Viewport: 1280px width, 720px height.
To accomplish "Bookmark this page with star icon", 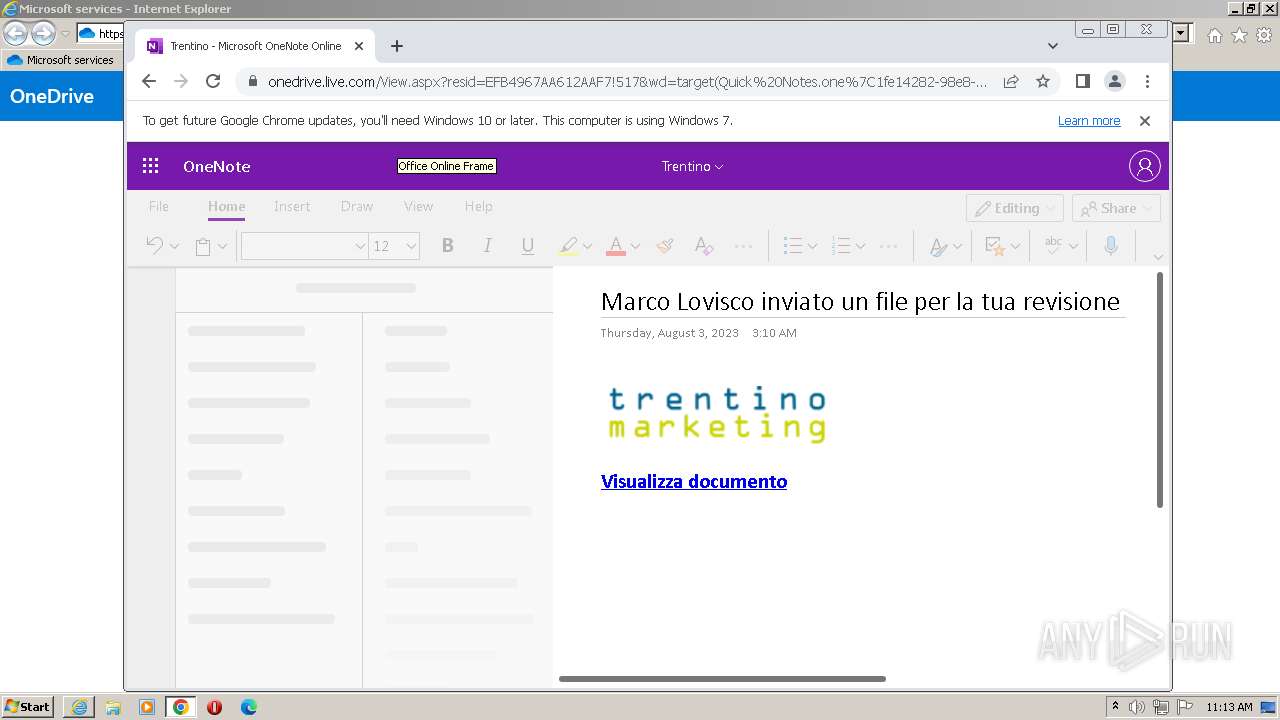I will (x=1043, y=81).
